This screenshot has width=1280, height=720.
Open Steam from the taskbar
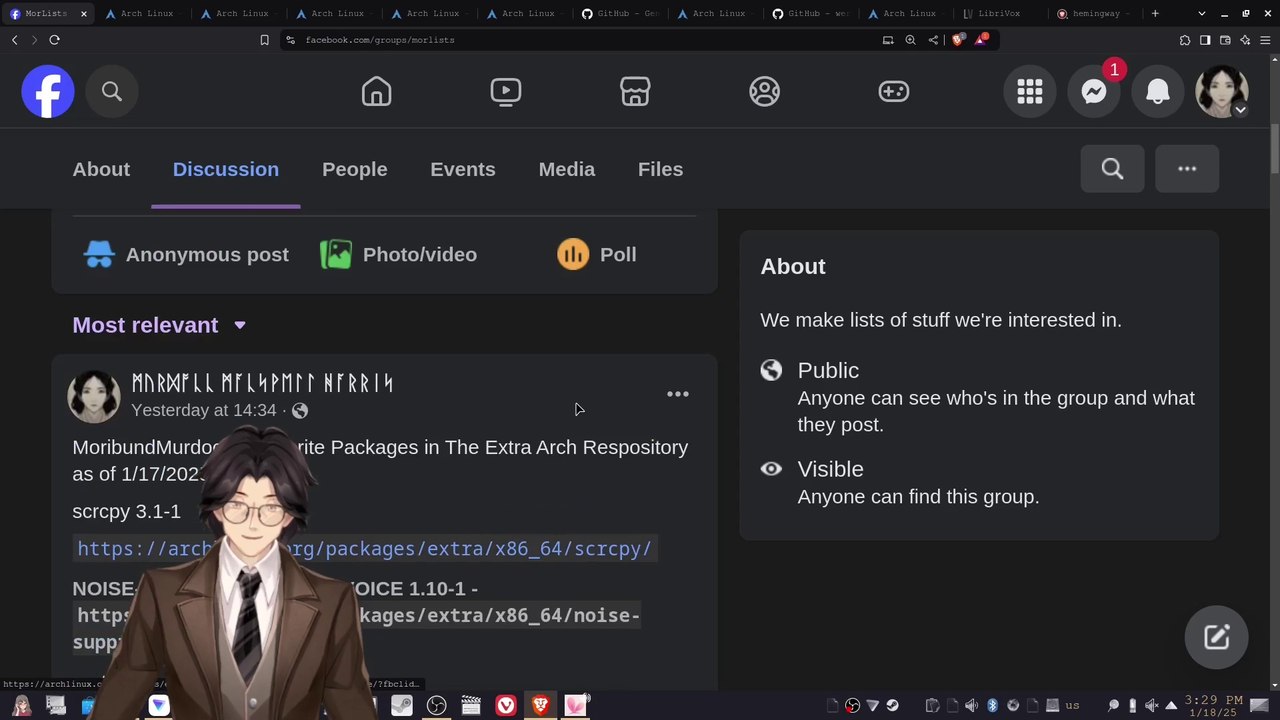click(x=402, y=706)
